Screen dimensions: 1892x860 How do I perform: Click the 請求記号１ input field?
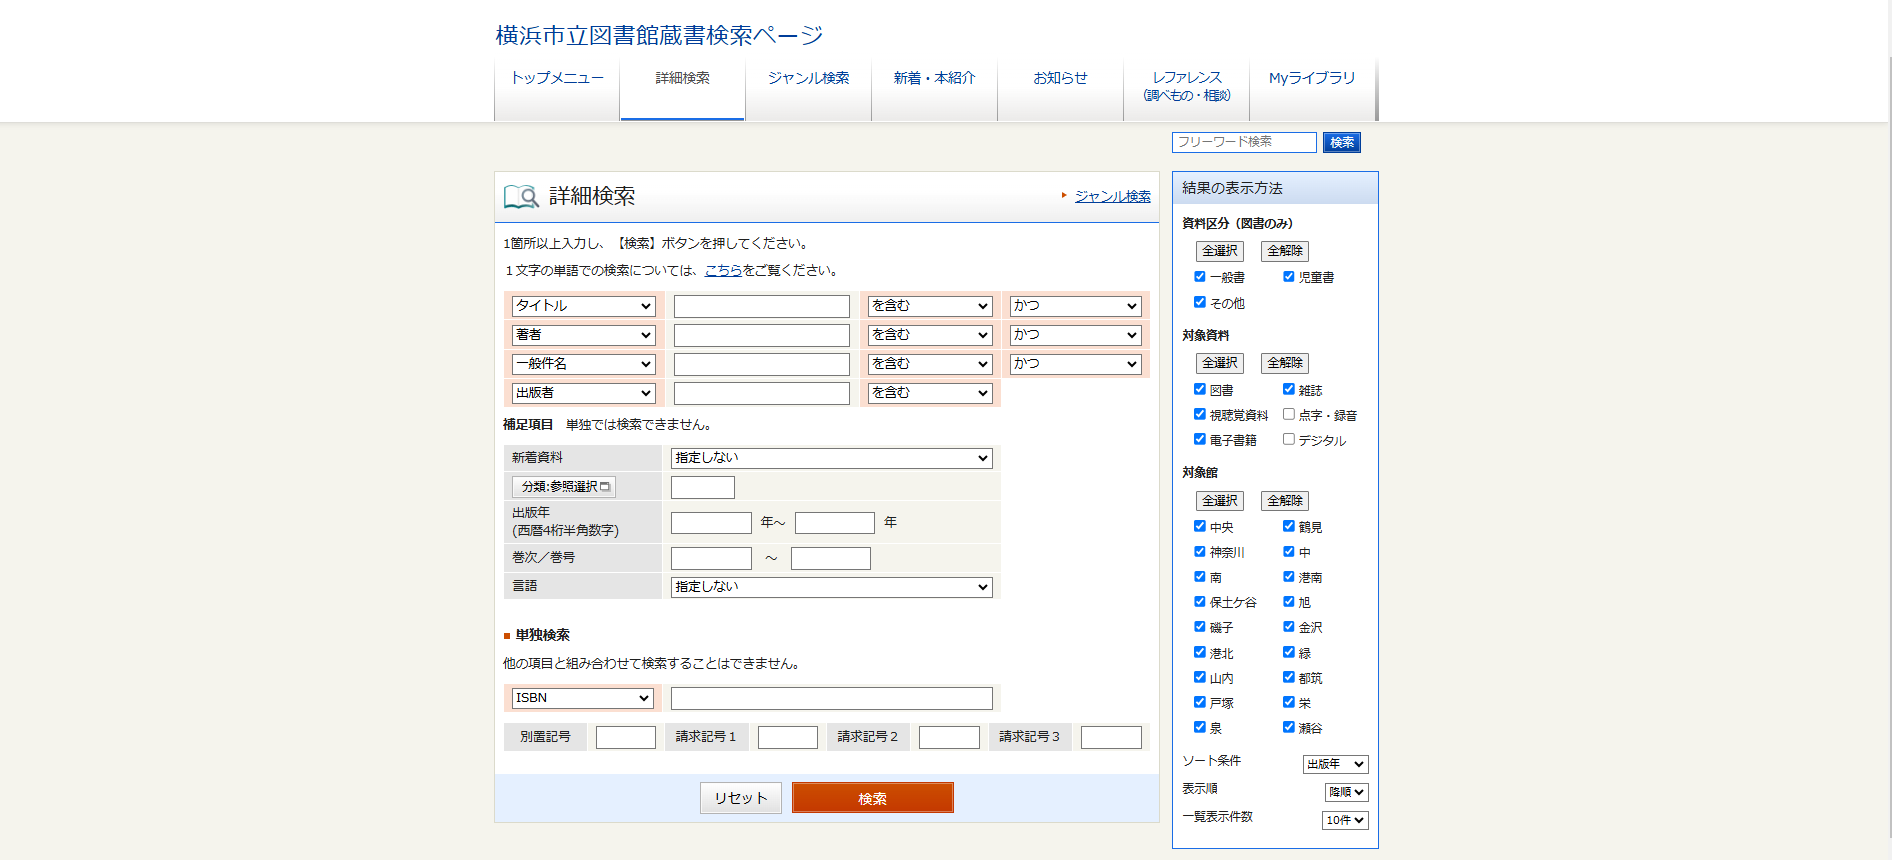[788, 737]
